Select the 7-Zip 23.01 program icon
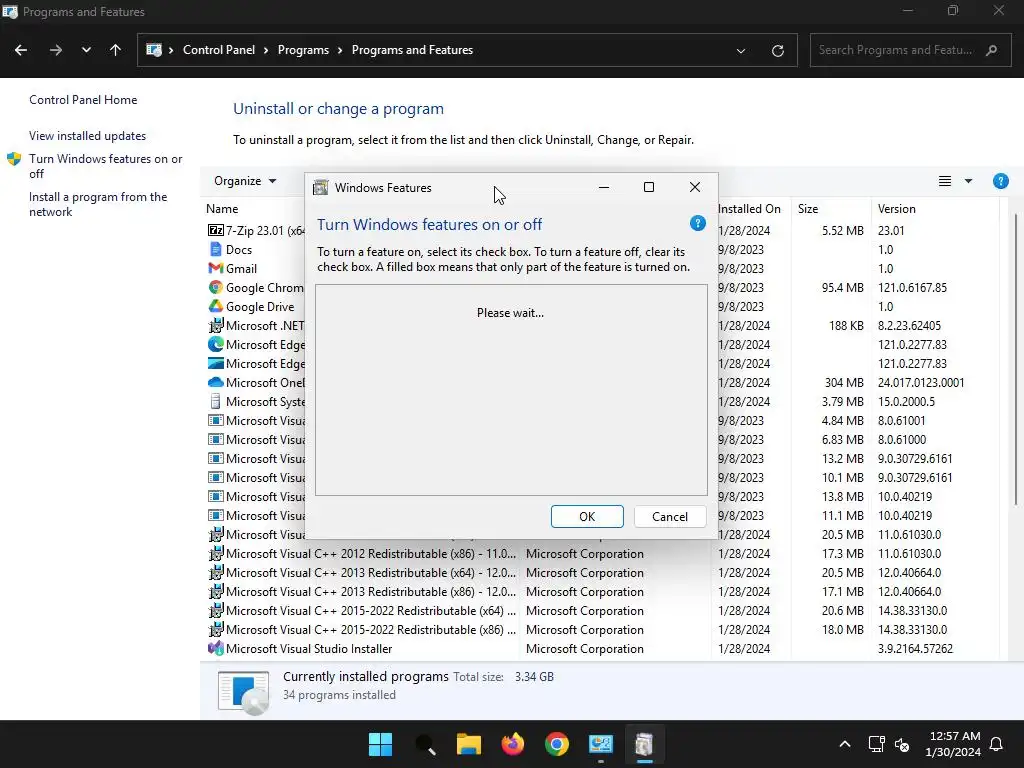This screenshot has height=768, width=1024. tap(216, 231)
